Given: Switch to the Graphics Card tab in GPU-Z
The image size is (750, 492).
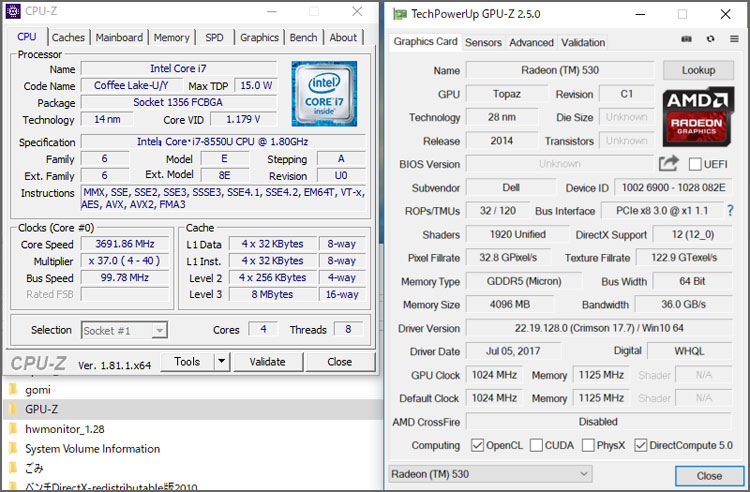Looking at the screenshot, I should (x=425, y=42).
